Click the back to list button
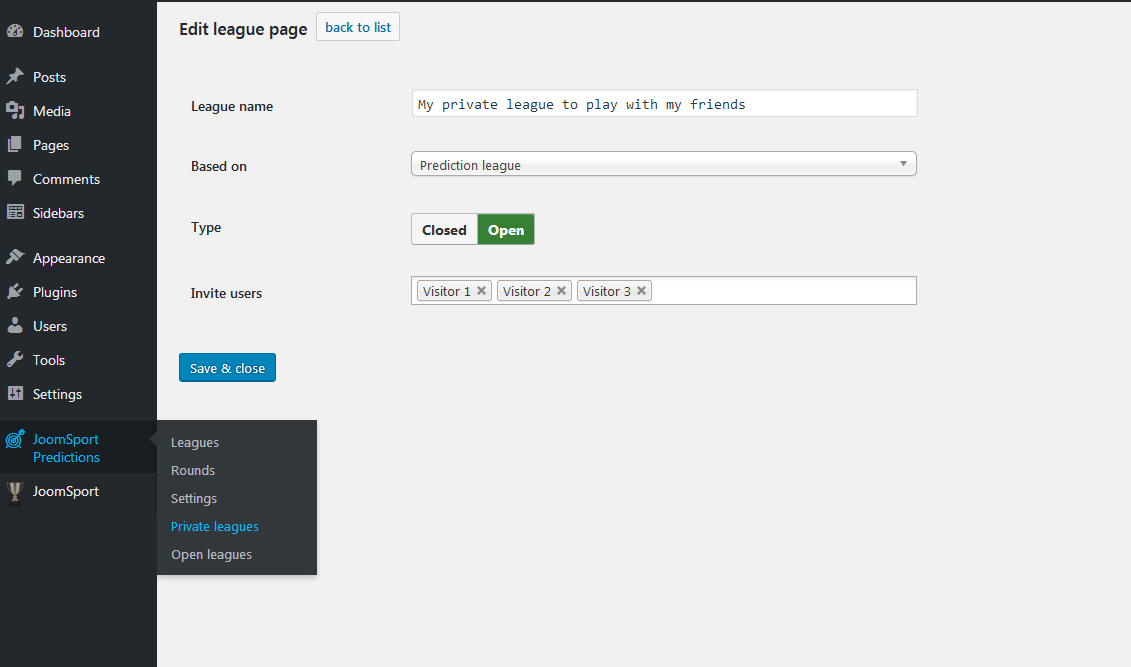This screenshot has width=1131, height=667. (358, 27)
